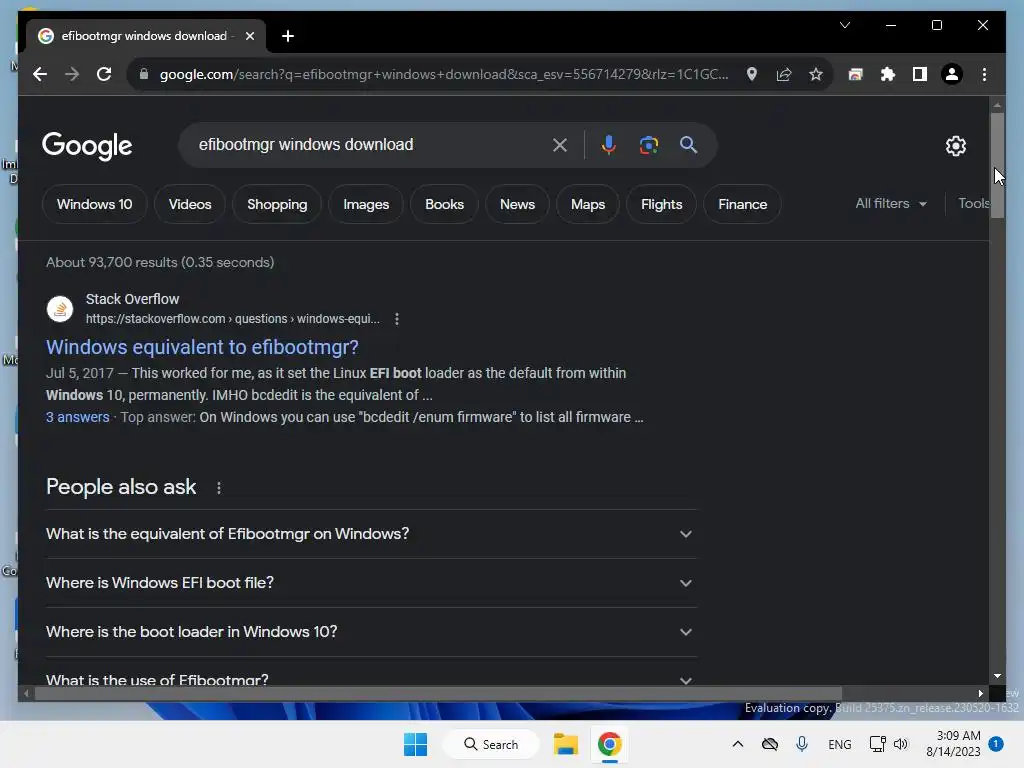Select Windows 10 filter chip
Image resolution: width=1024 pixels, height=768 pixels.
coord(95,204)
